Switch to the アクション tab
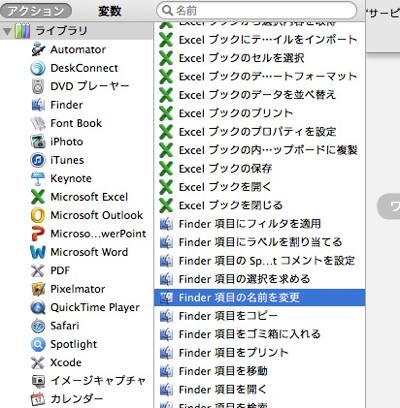The height and width of the screenshot is (408, 400). [x=35, y=11]
